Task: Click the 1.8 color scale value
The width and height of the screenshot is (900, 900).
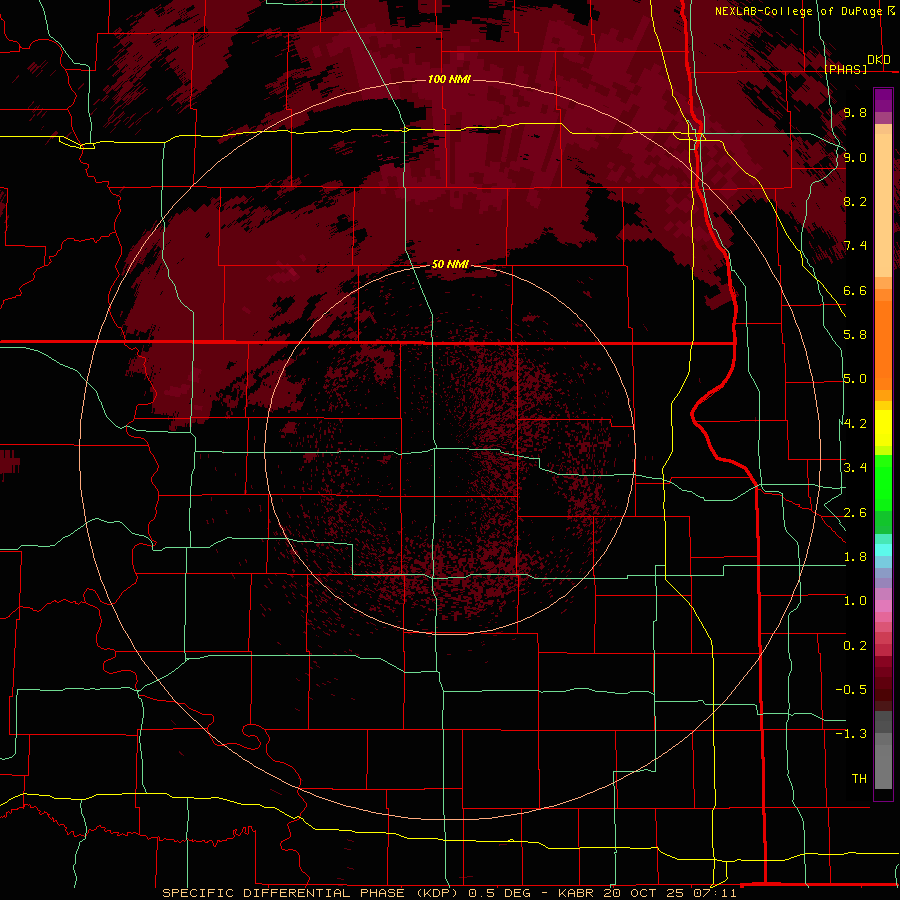Action: click(x=855, y=557)
